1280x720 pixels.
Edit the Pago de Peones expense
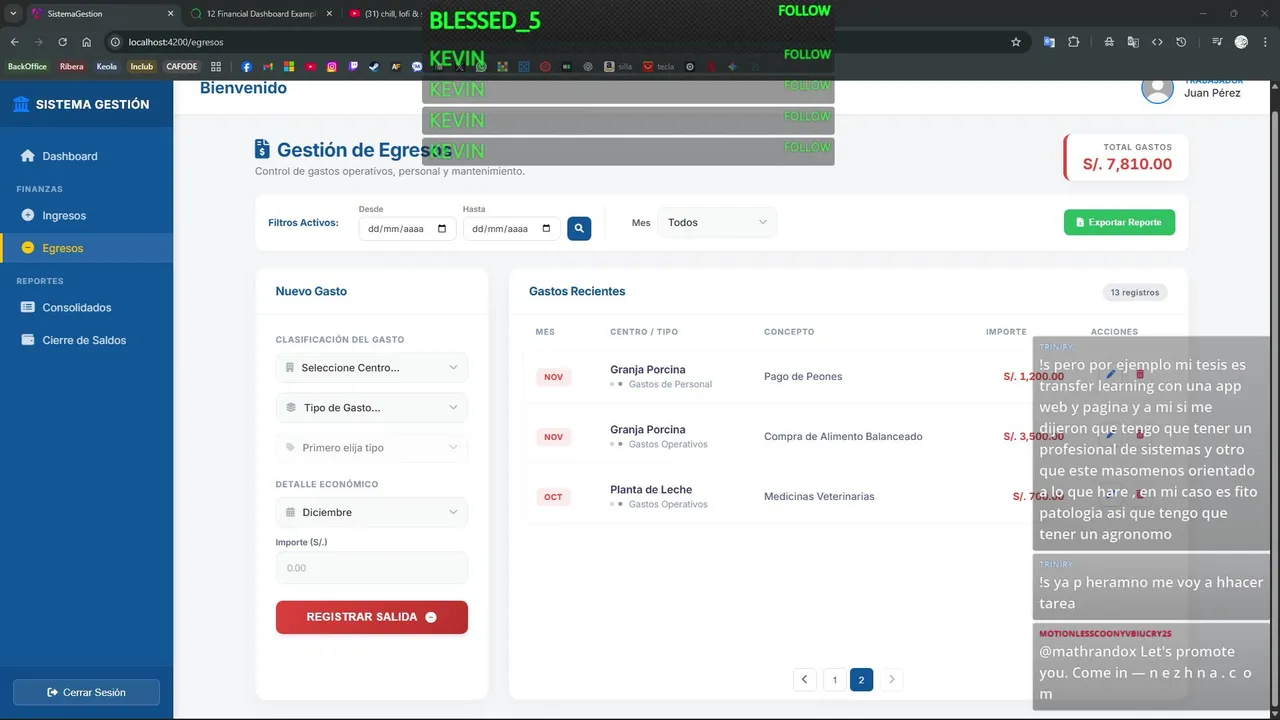pyautogui.click(x=1111, y=376)
